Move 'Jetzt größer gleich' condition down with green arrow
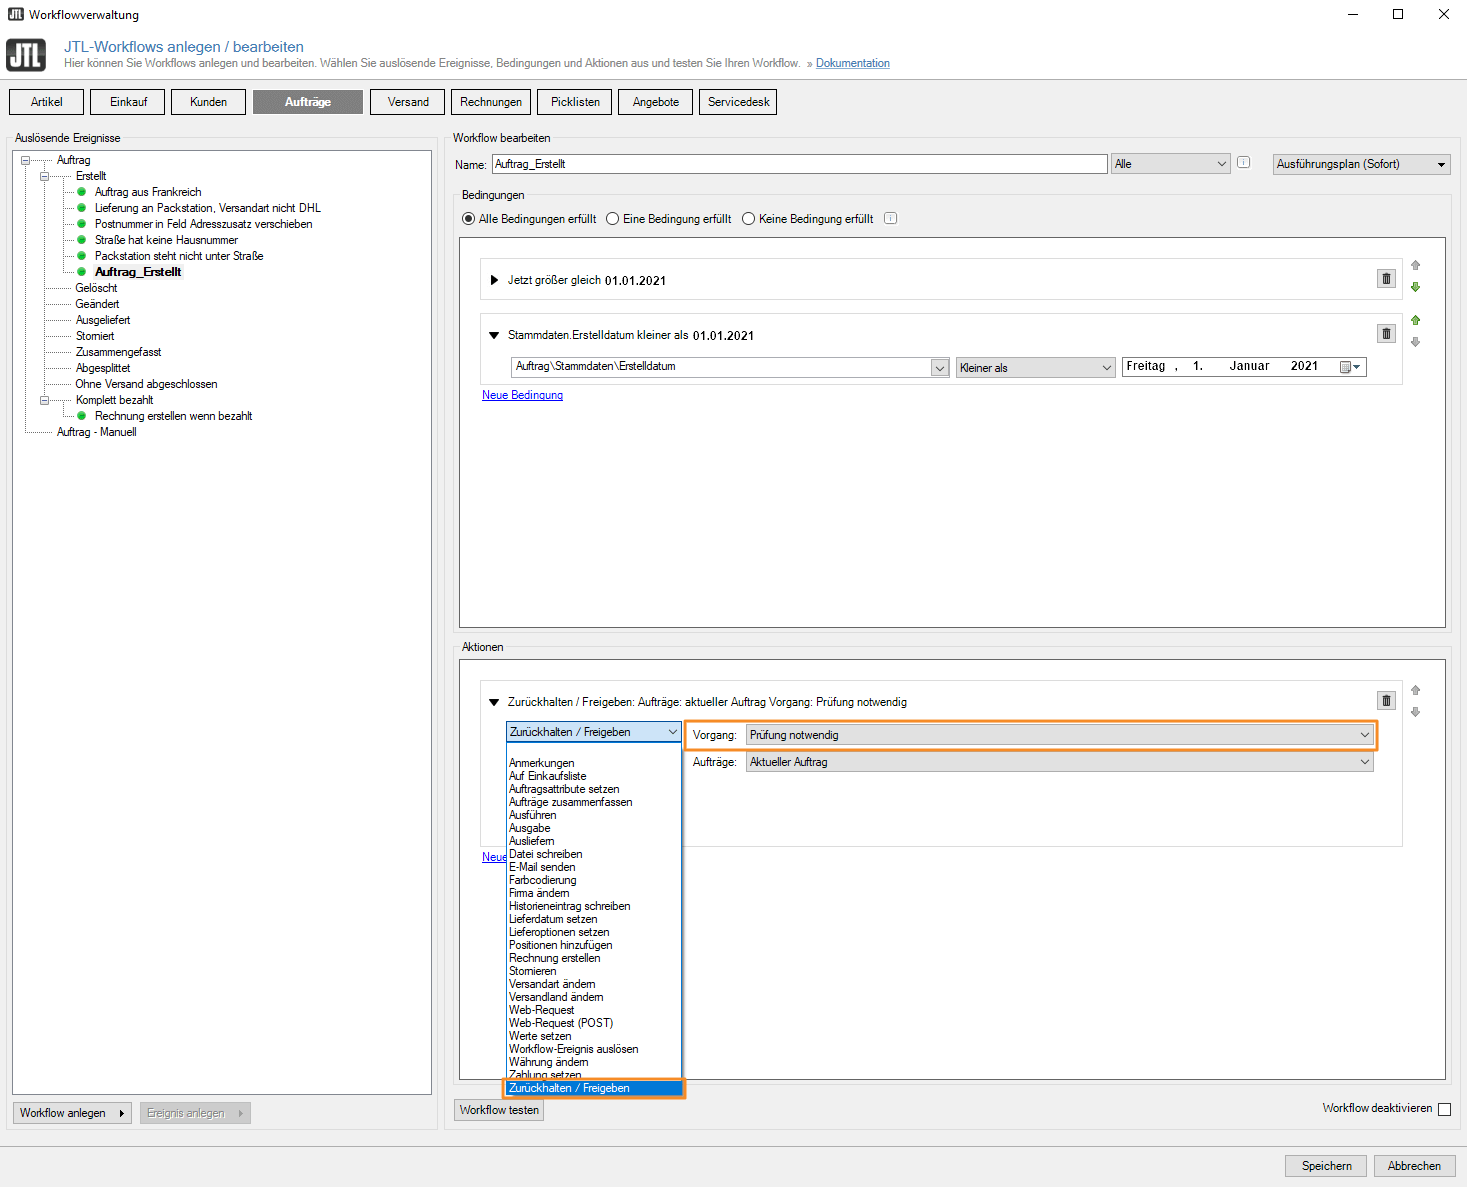1467x1187 pixels. [x=1415, y=287]
